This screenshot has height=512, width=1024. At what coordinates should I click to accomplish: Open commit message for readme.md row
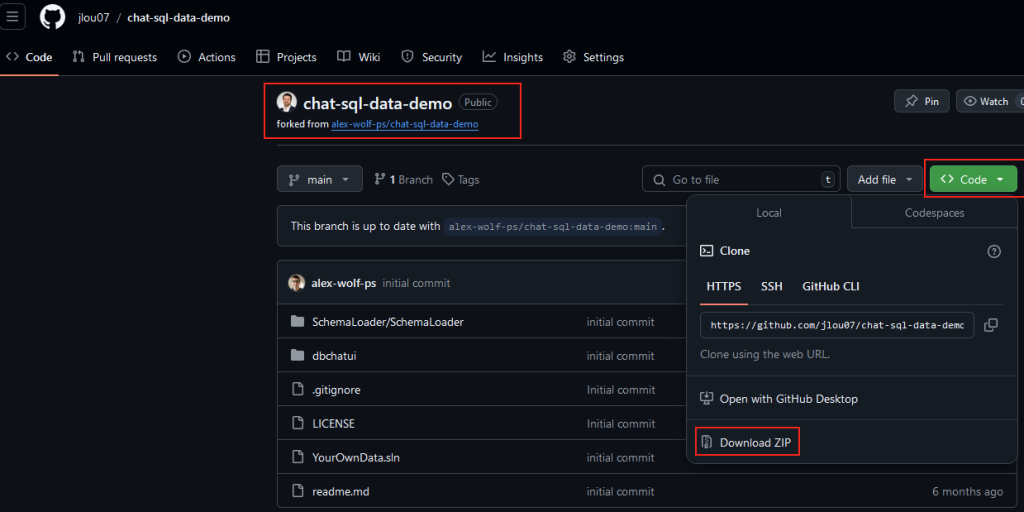click(x=620, y=492)
